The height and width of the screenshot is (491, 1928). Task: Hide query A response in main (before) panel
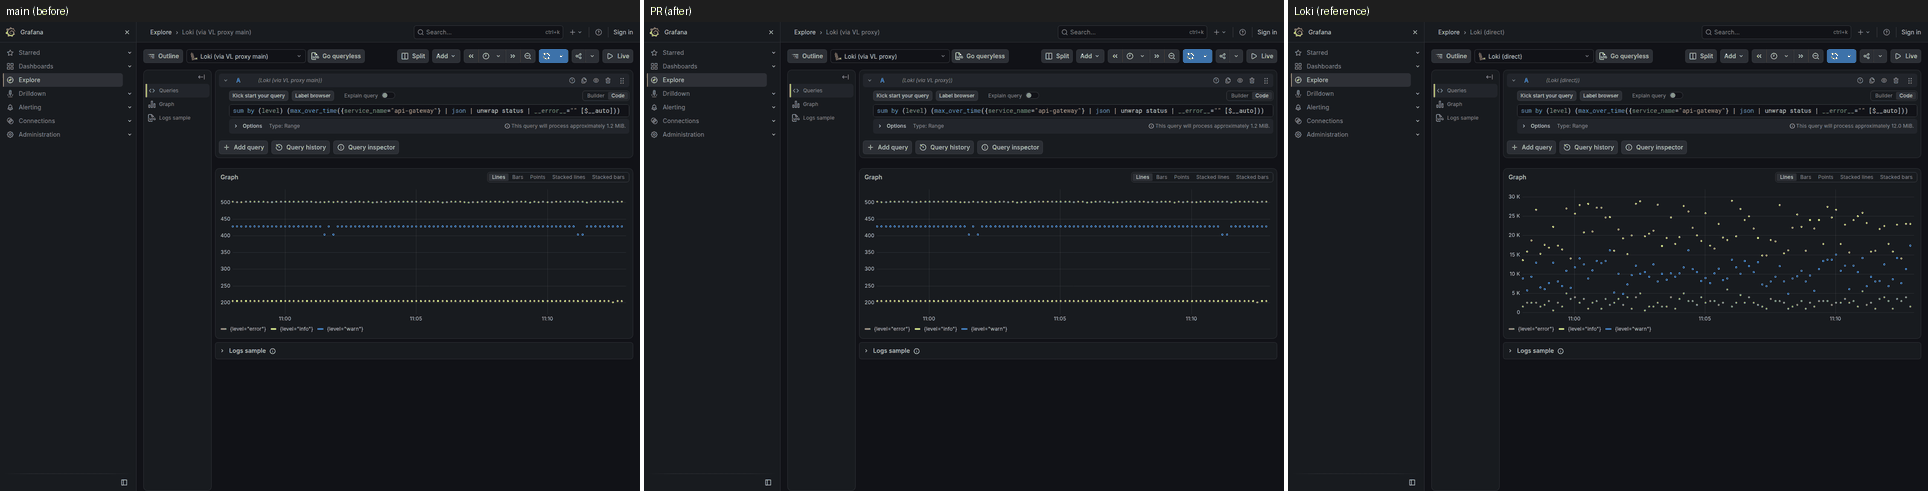pyautogui.click(x=596, y=80)
